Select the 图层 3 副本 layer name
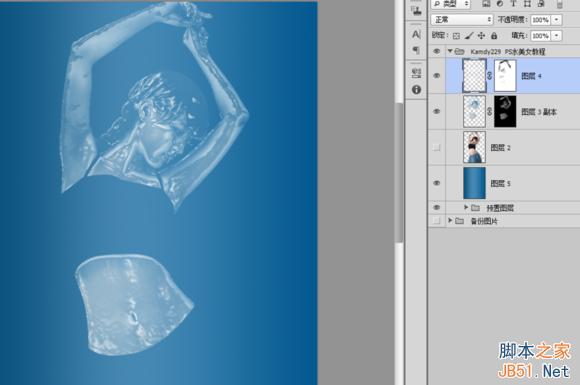 tap(539, 112)
